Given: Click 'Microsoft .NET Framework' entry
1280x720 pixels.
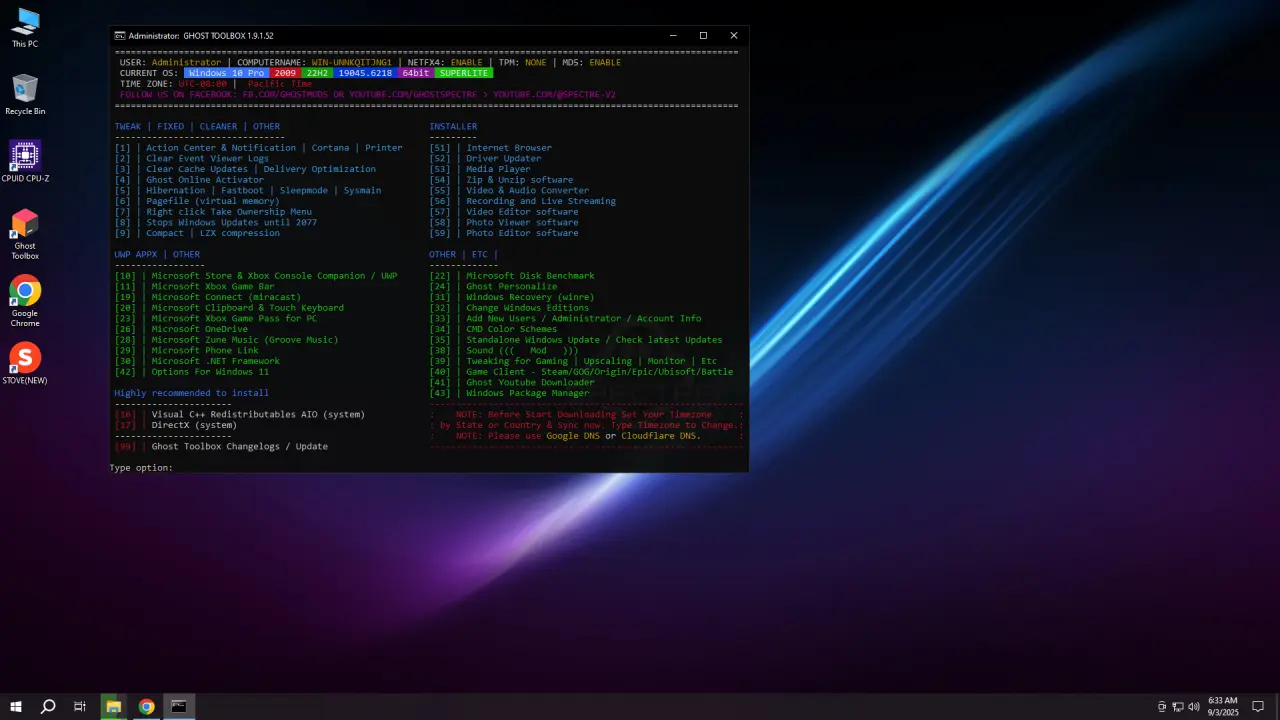Looking at the screenshot, I should [197, 361].
